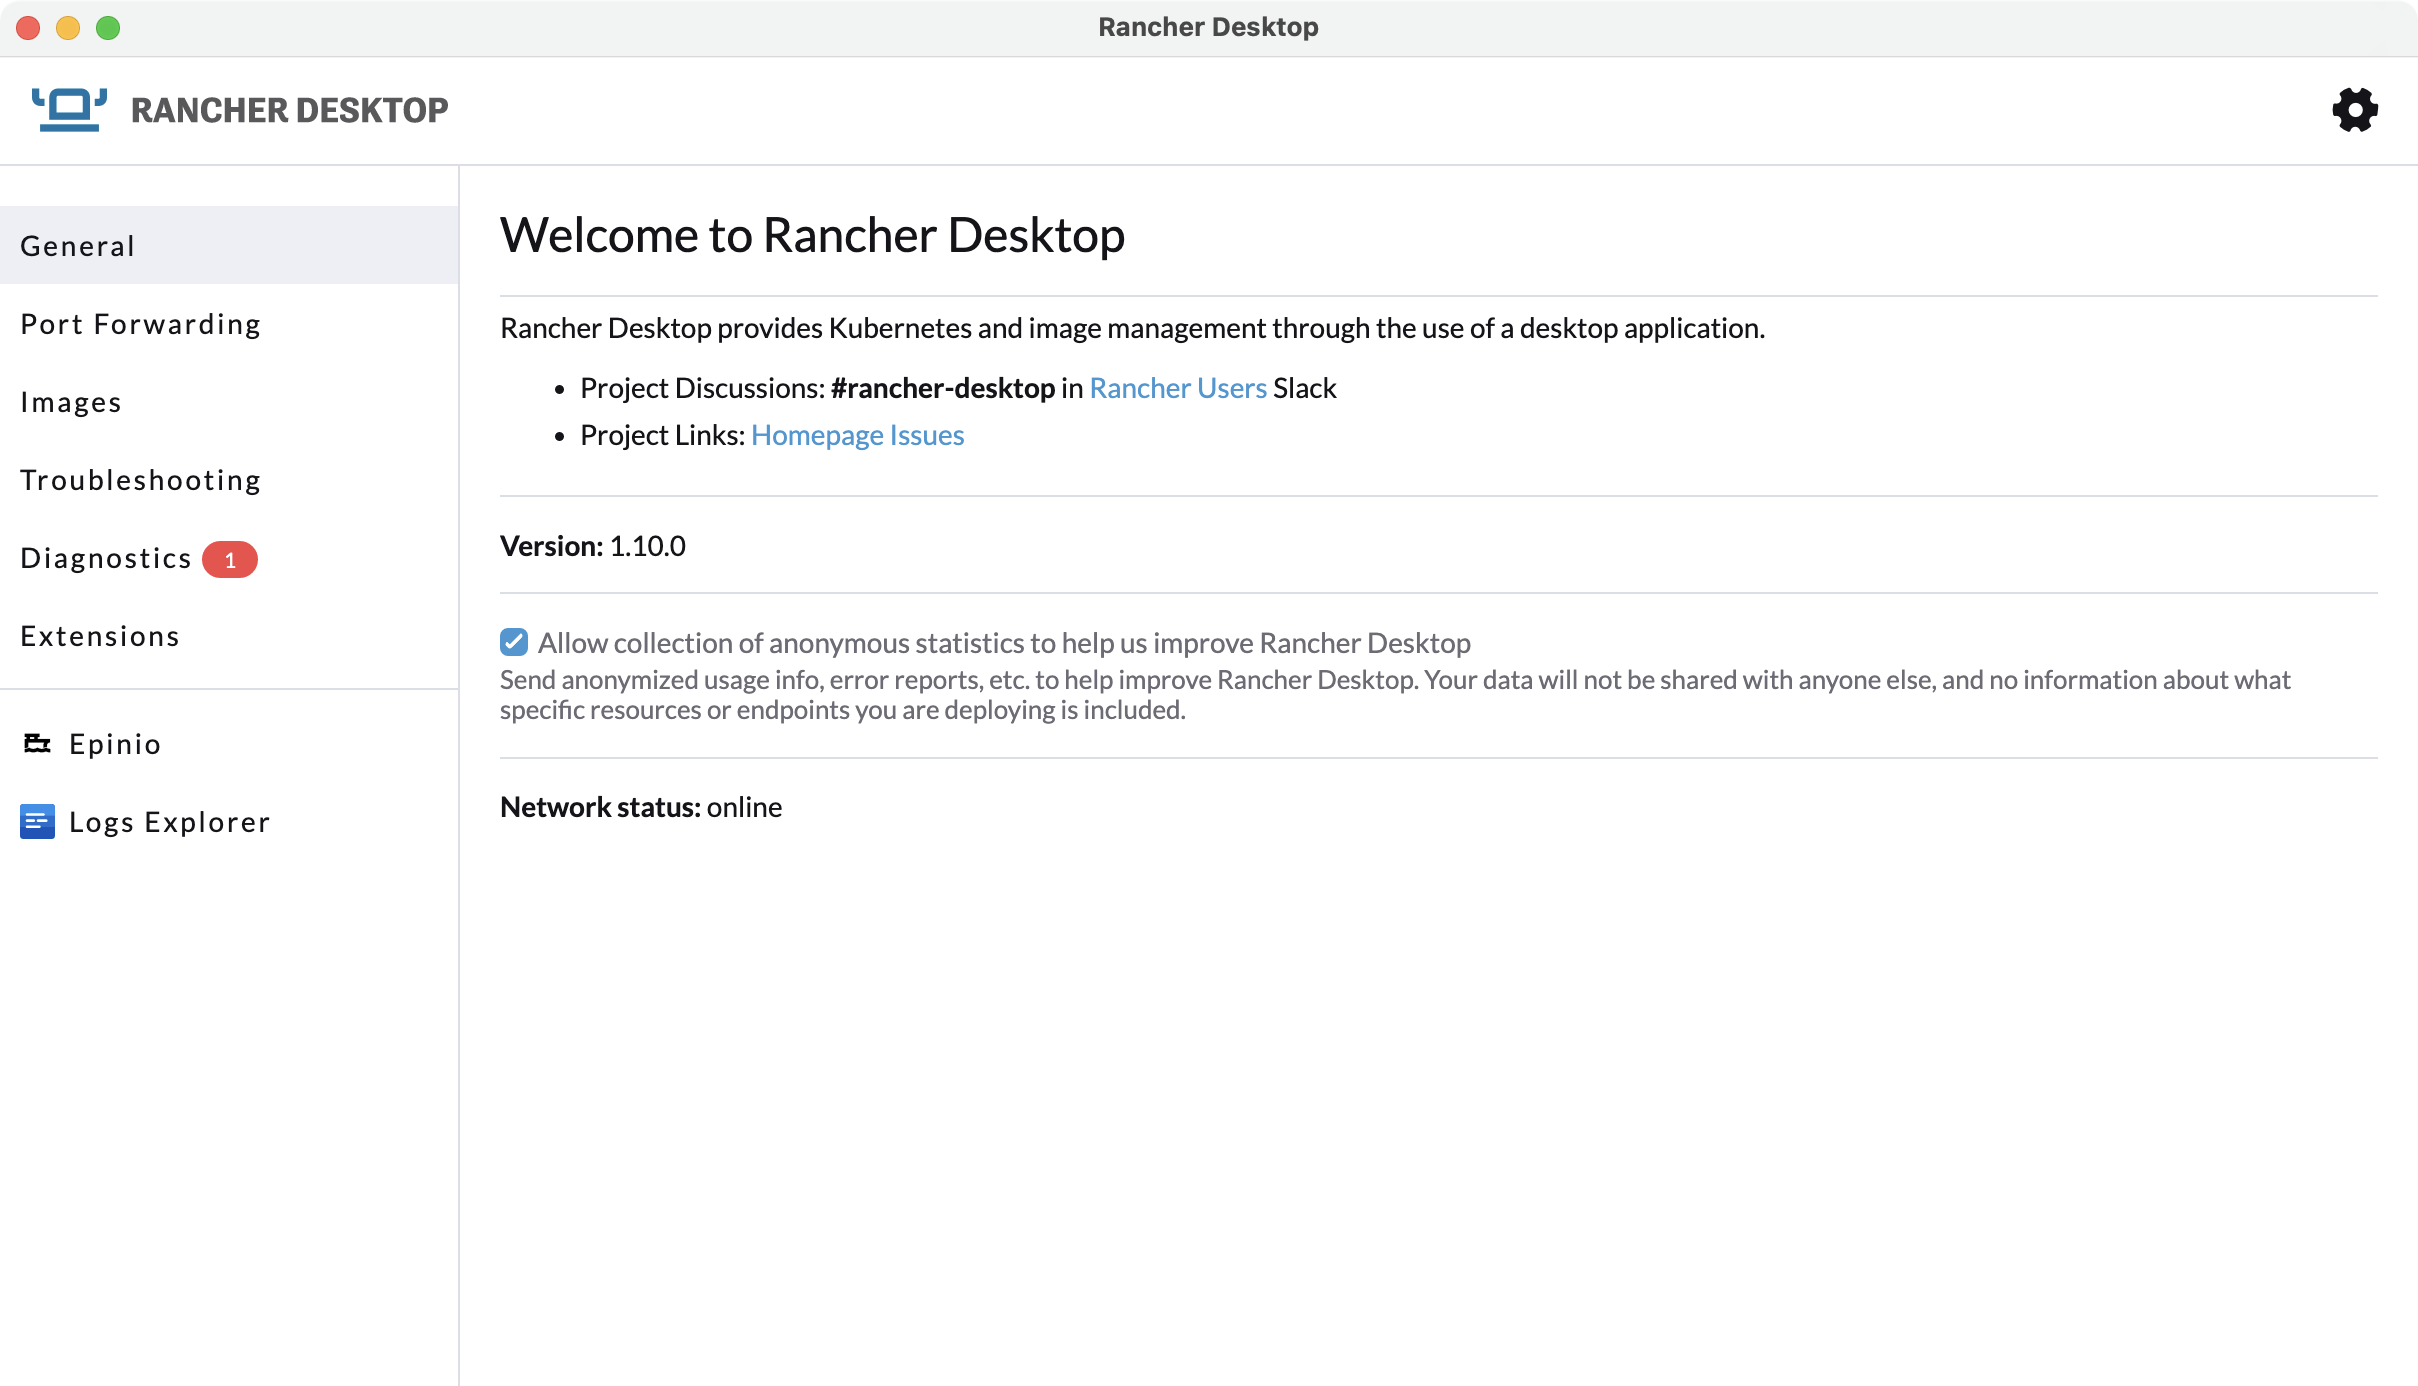Open the Rancher Users Slack link
2418x1386 pixels.
(1177, 387)
